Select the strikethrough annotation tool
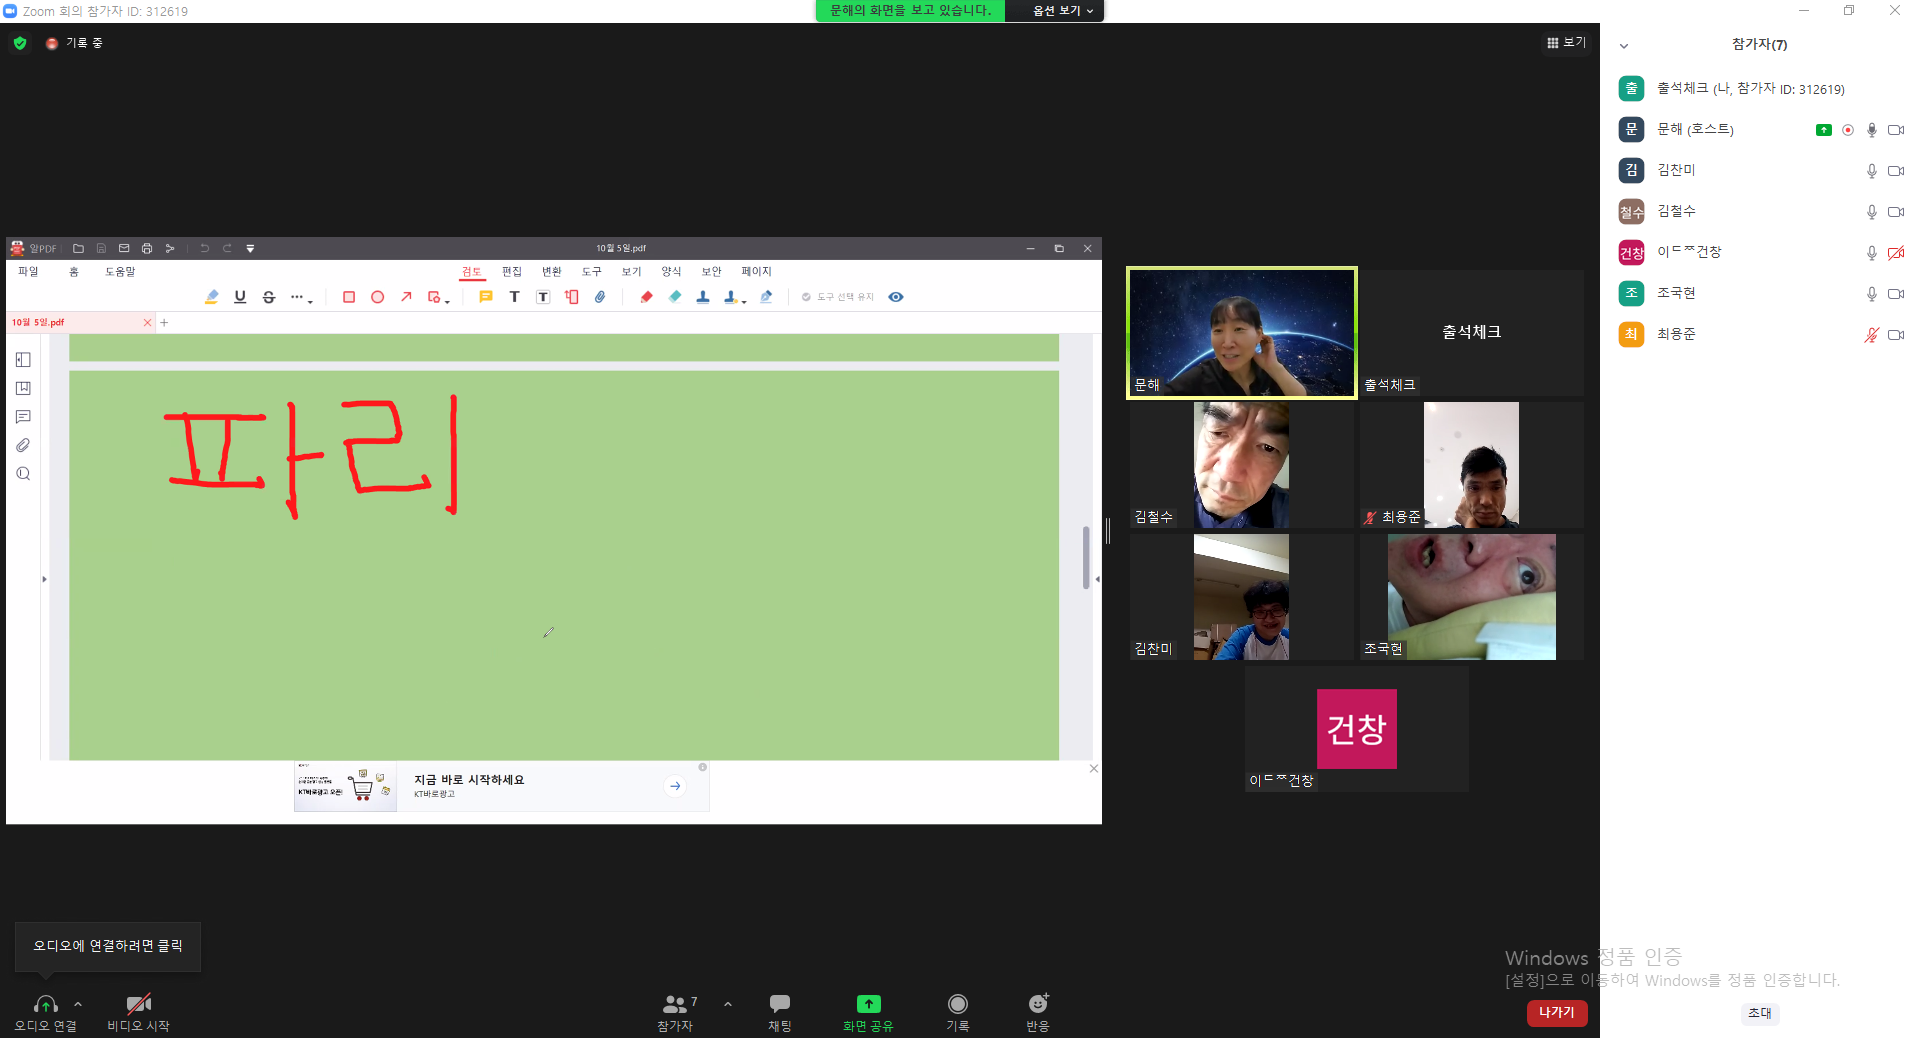Image resolution: width=1920 pixels, height=1038 pixels. tap(269, 297)
